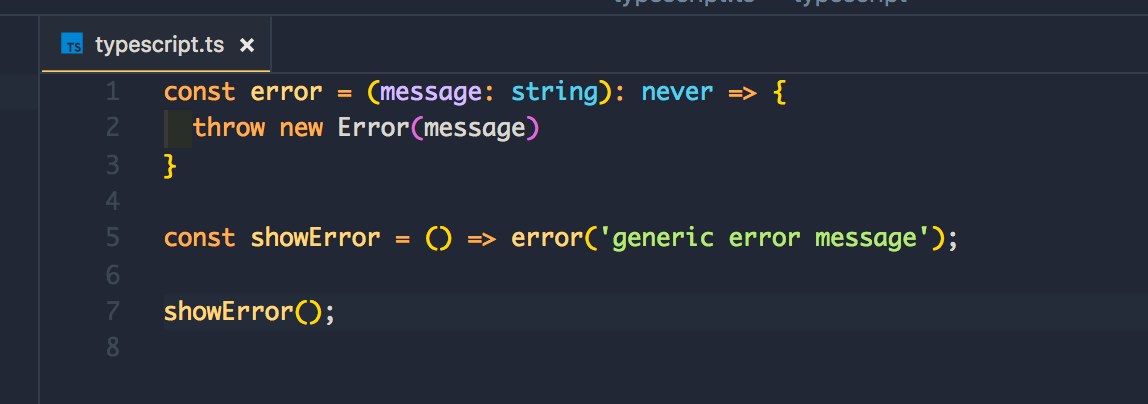Click the 'new' keyword on line 2
1148x404 pixels.
coord(301,128)
